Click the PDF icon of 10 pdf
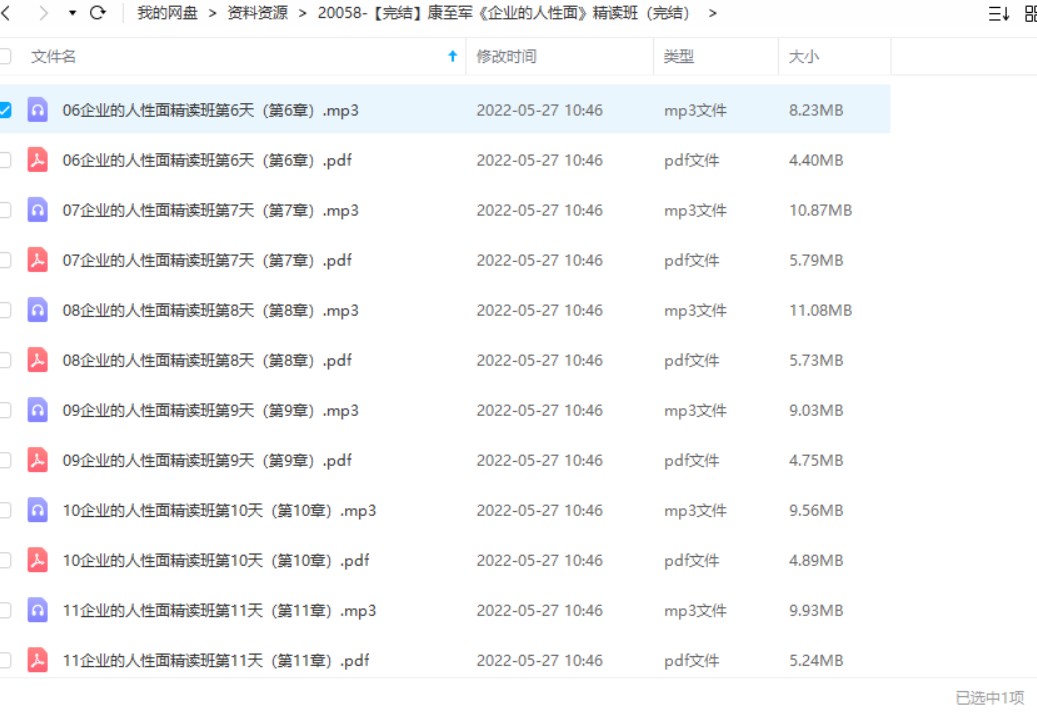 tap(38, 560)
